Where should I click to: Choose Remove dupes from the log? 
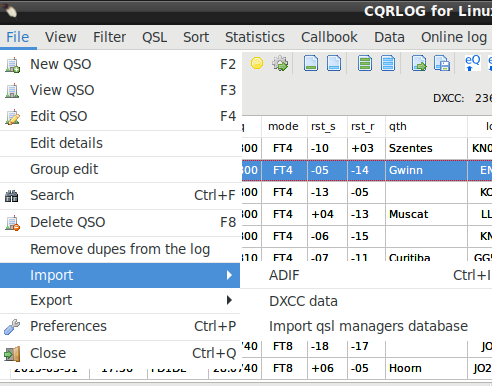pyautogui.click(x=120, y=249)
